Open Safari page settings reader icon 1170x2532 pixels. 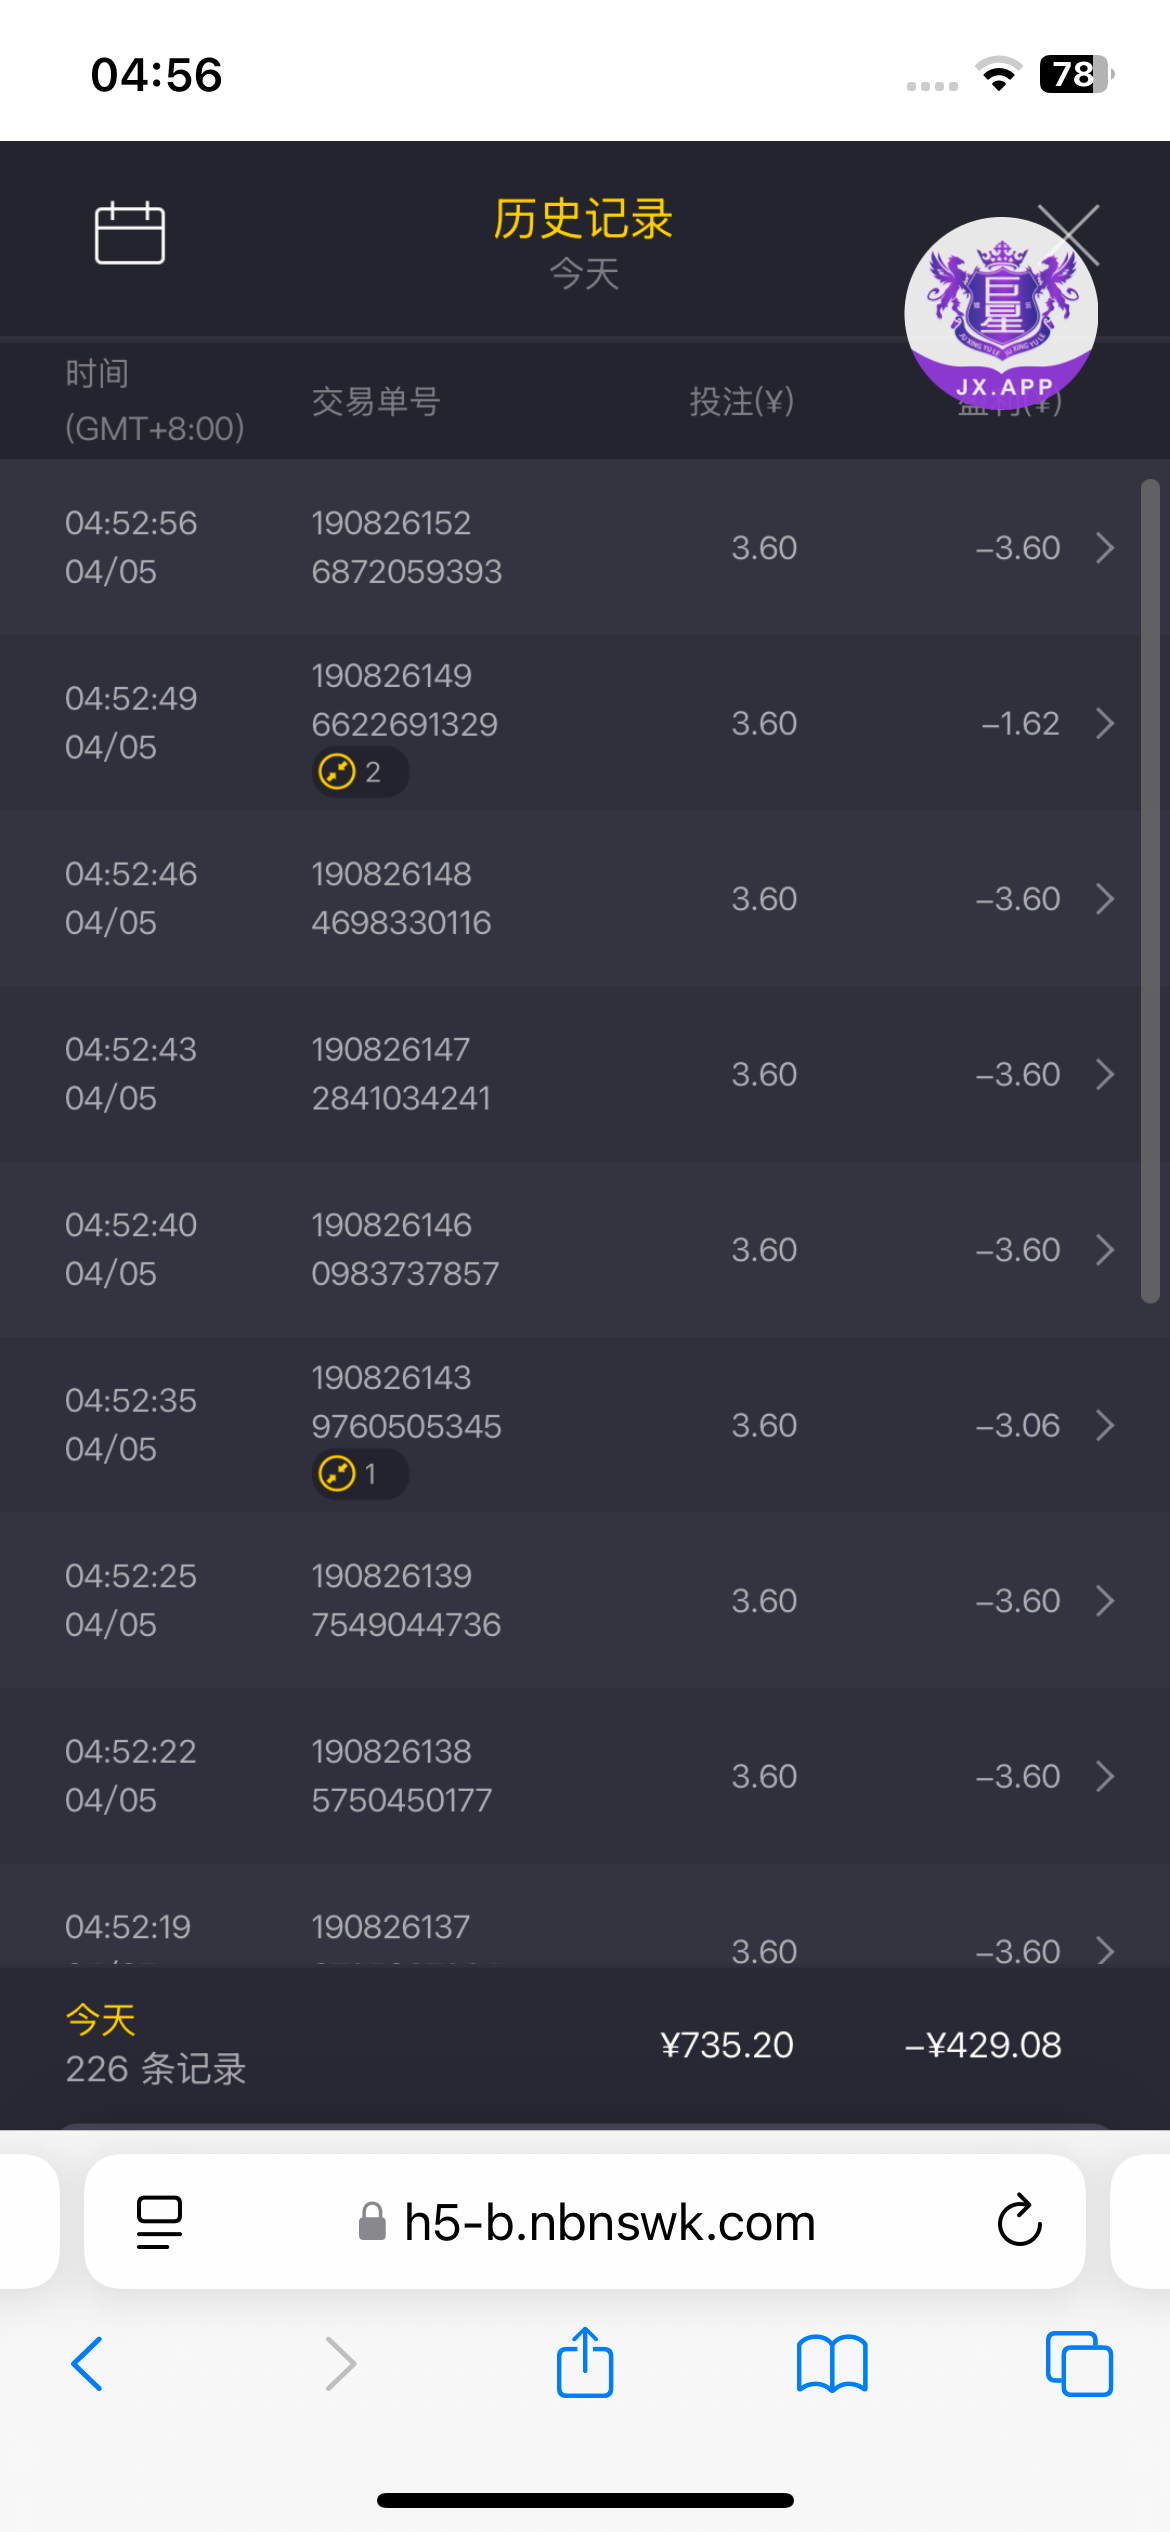(x=159, y=2221)
